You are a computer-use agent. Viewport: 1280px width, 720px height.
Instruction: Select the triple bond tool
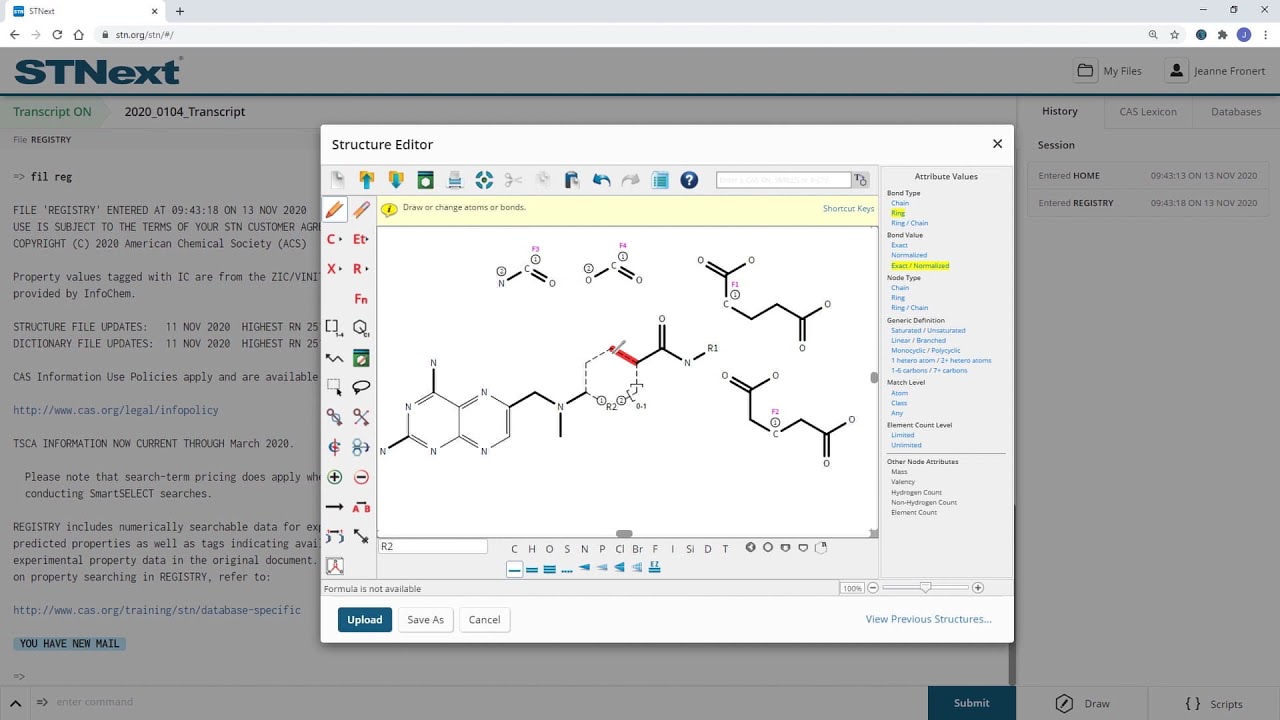click(x=549, y=569)
